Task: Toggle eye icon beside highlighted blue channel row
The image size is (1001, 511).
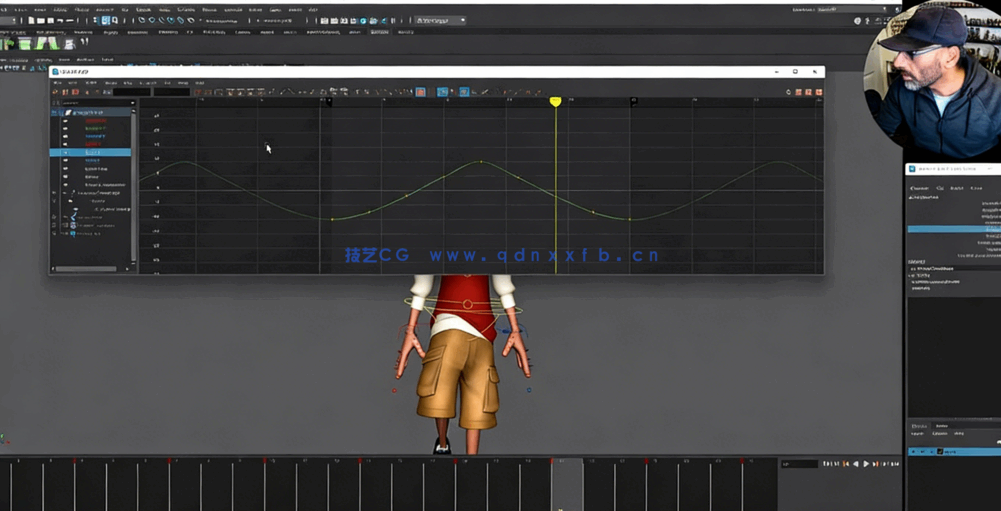Action: click(x=65, y=152)
